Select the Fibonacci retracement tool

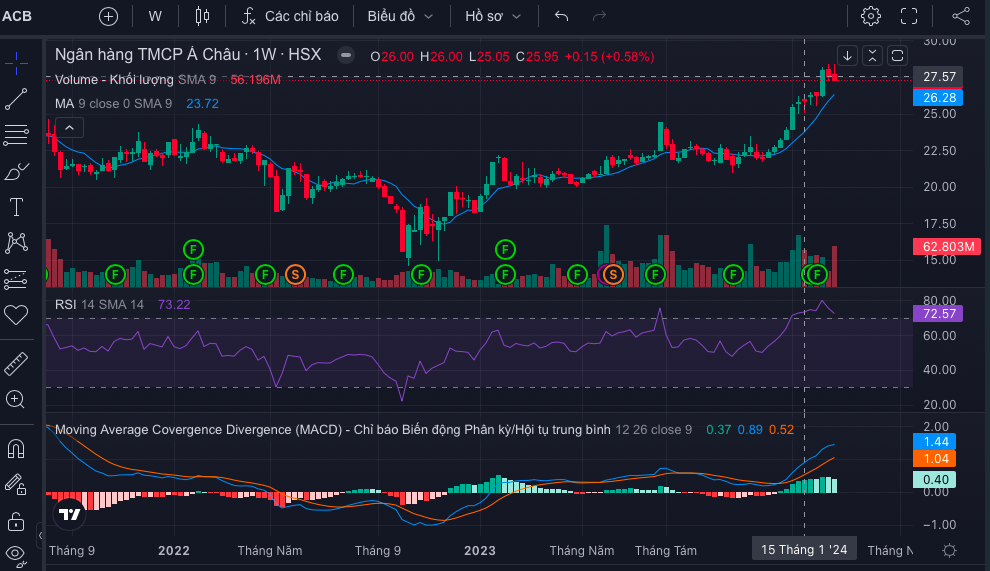point(16,135)
